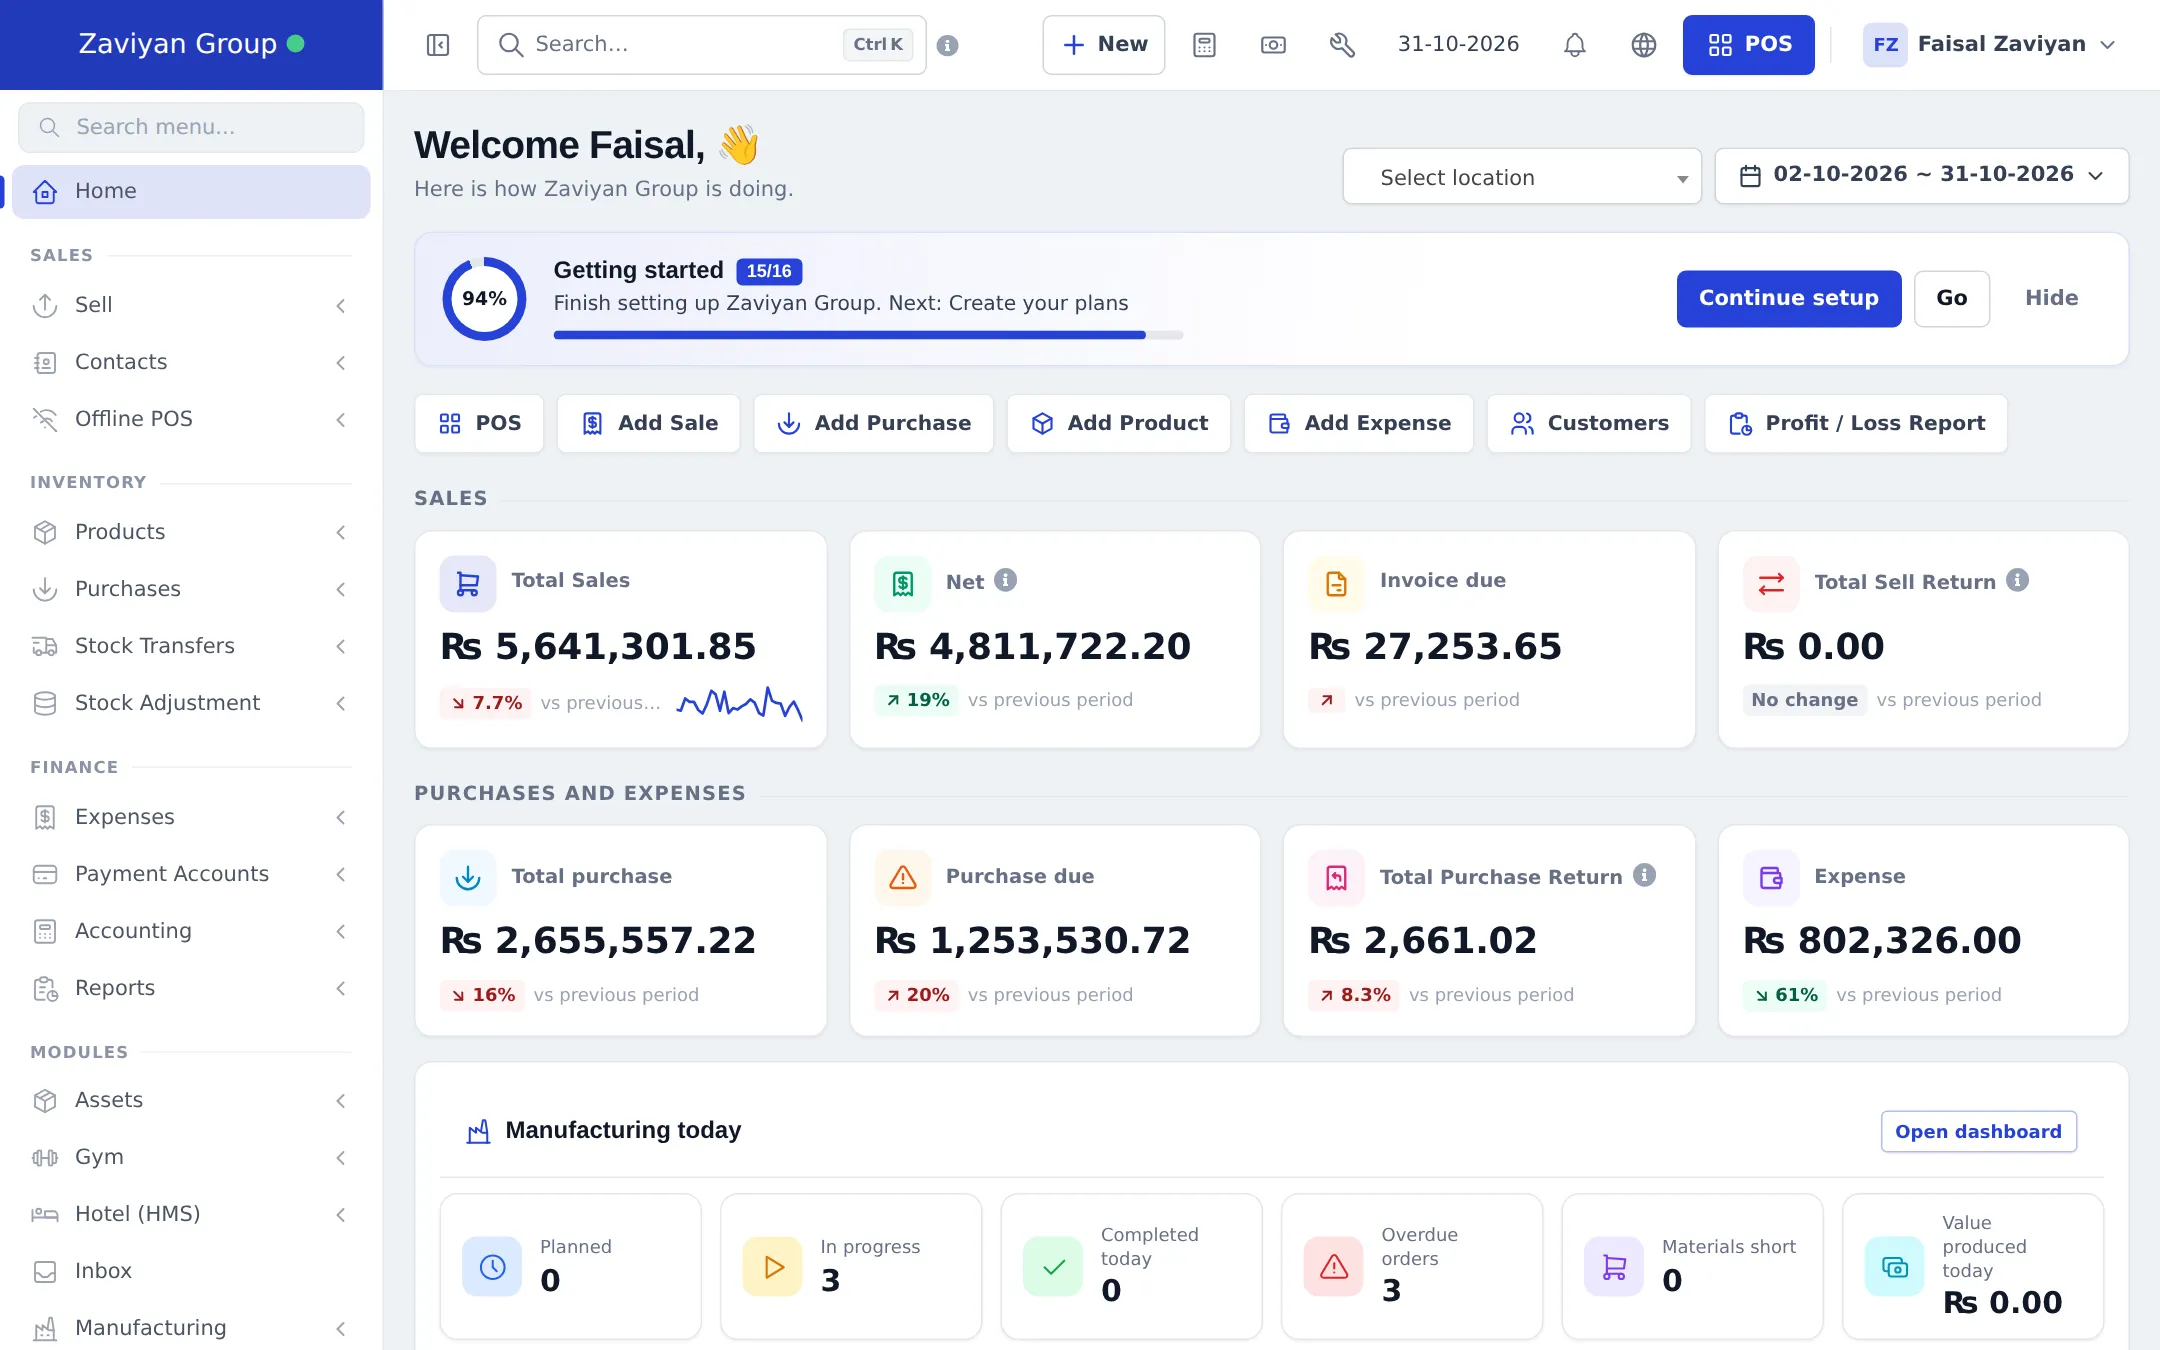Collapse the sidebar with the panel toggle icon

(x=438, y=45)
